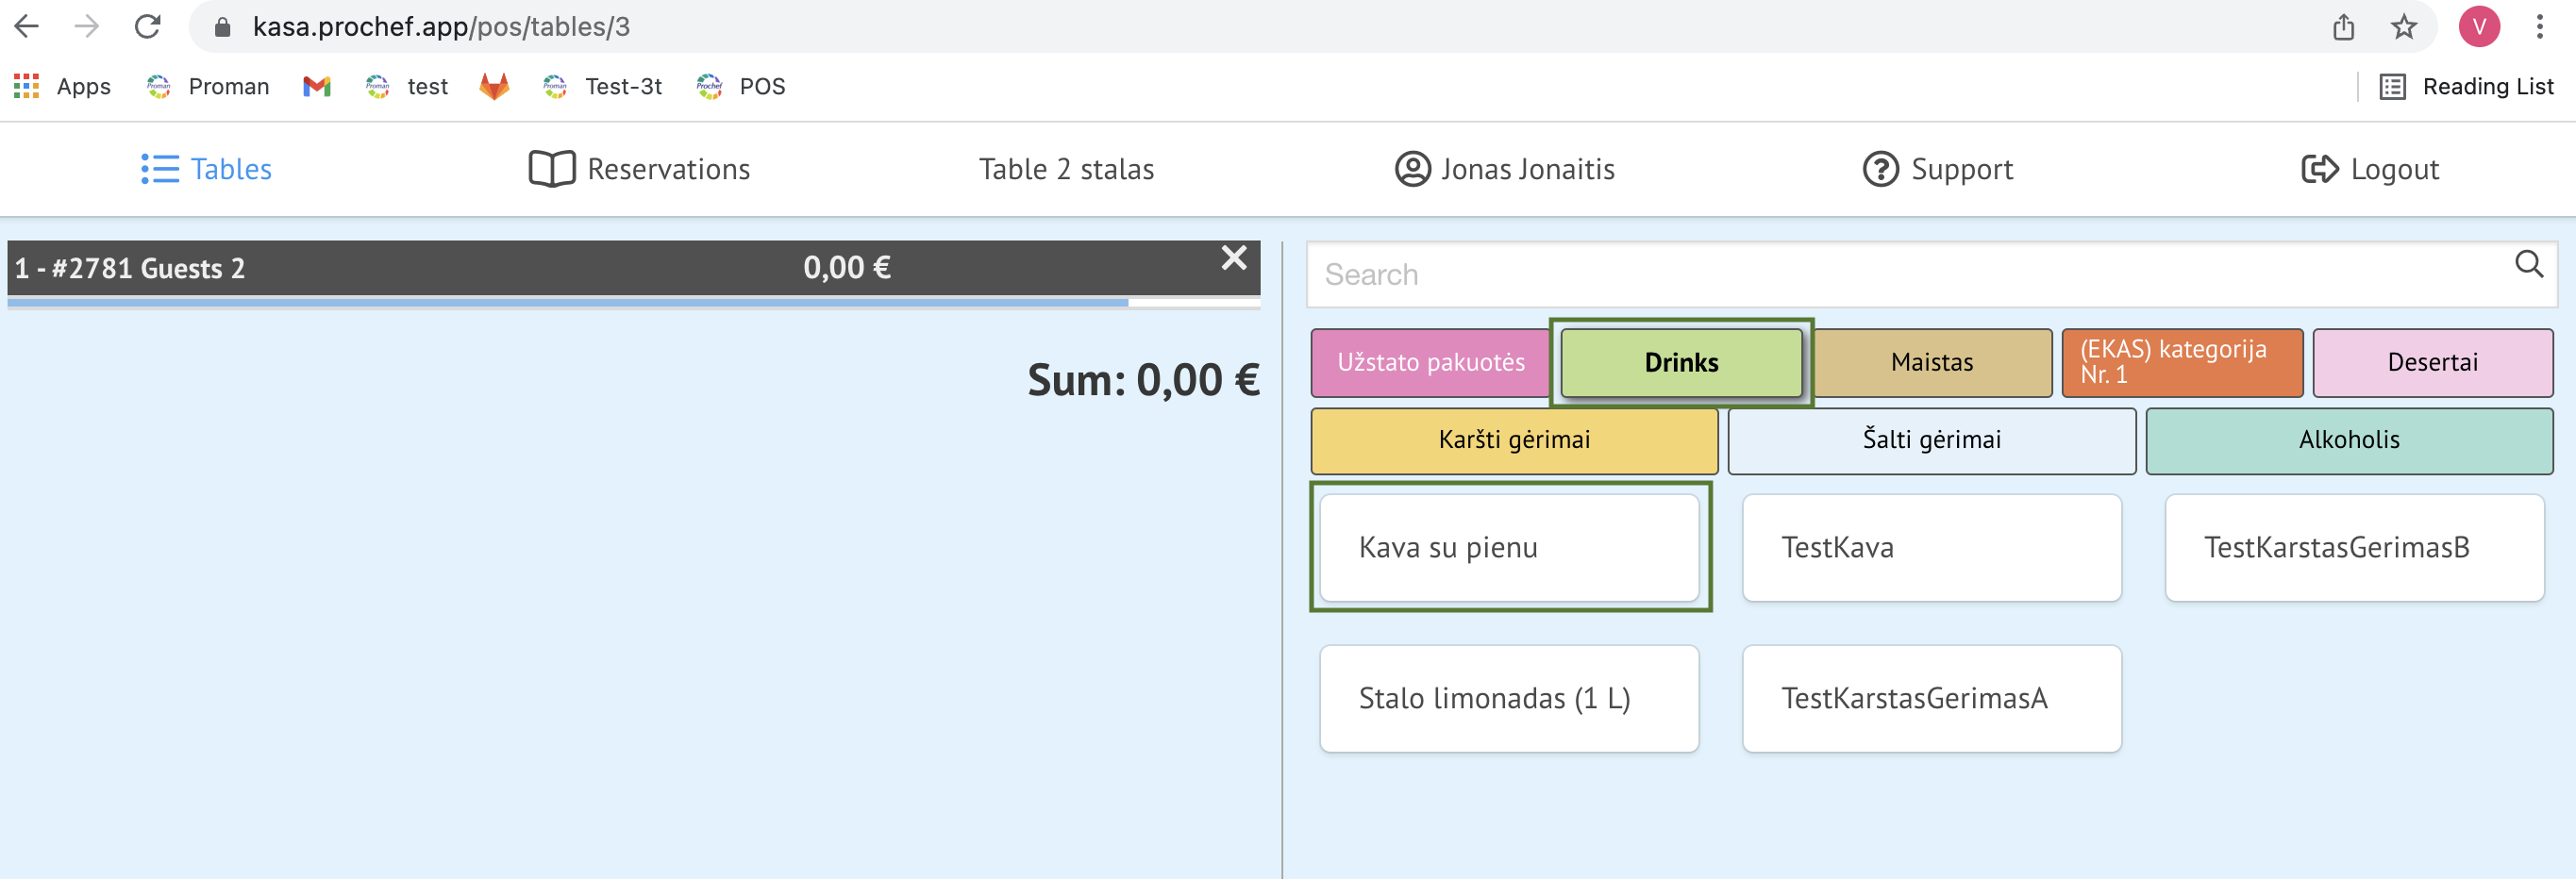Screen dimensions: 2576x879
Task: Open Chrome three-dot menu
Action: (2539, 27)
